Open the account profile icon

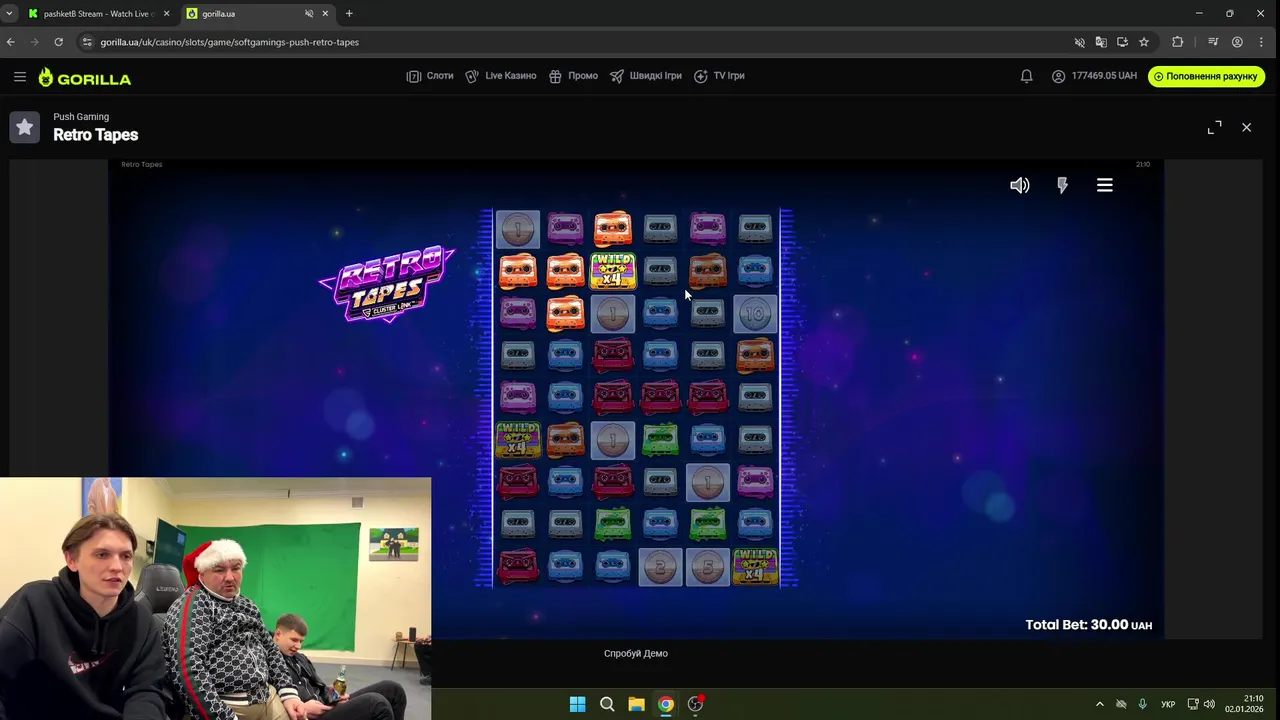[1058, 76]
